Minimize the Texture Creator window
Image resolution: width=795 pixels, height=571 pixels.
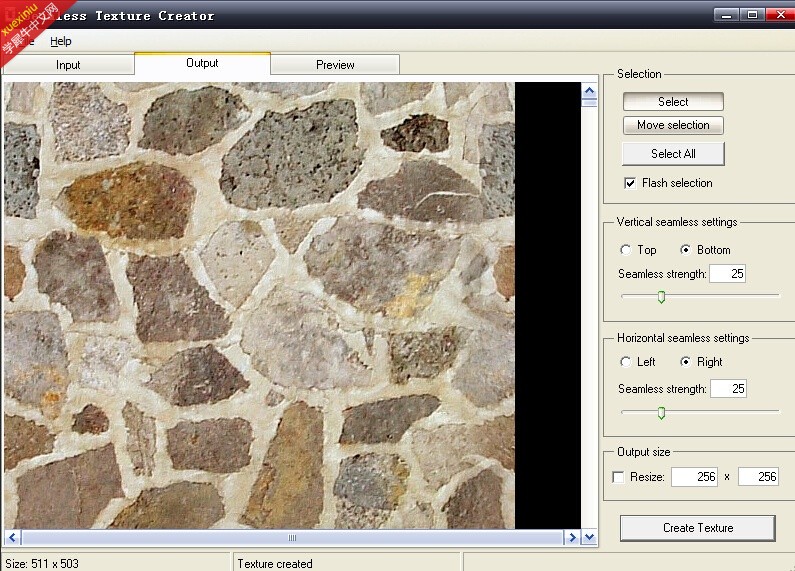726,15
